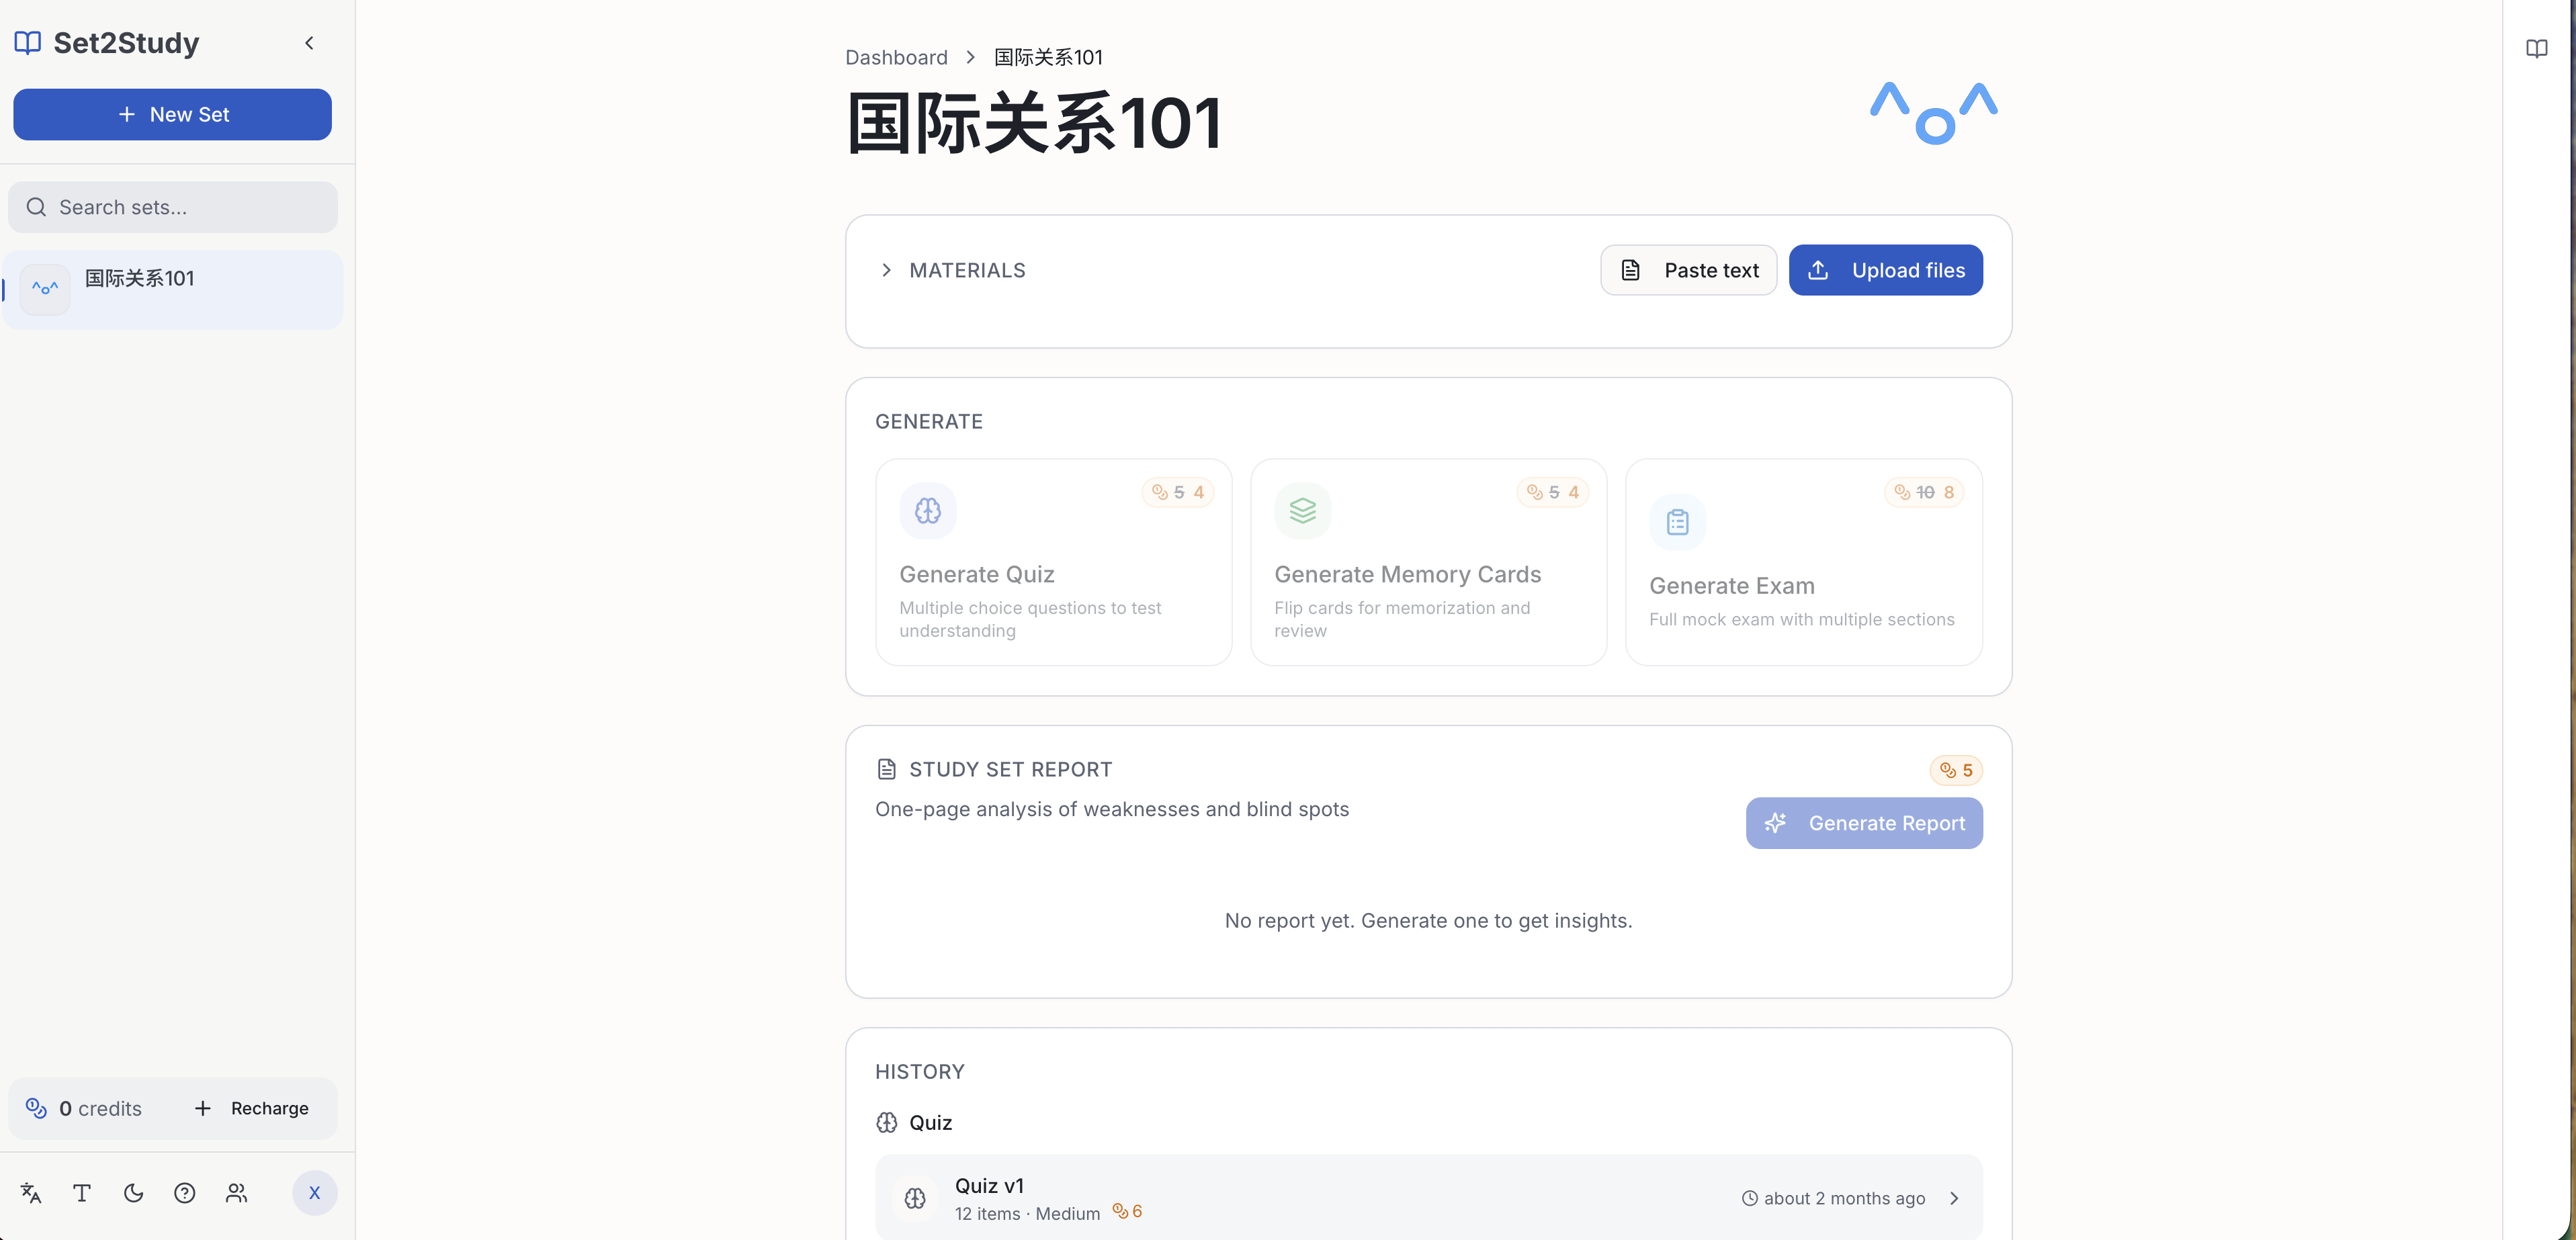Click the clipboard icon on Generate Exam card
This screenshot has height=1240, width=2576.
click(1677, 521)
